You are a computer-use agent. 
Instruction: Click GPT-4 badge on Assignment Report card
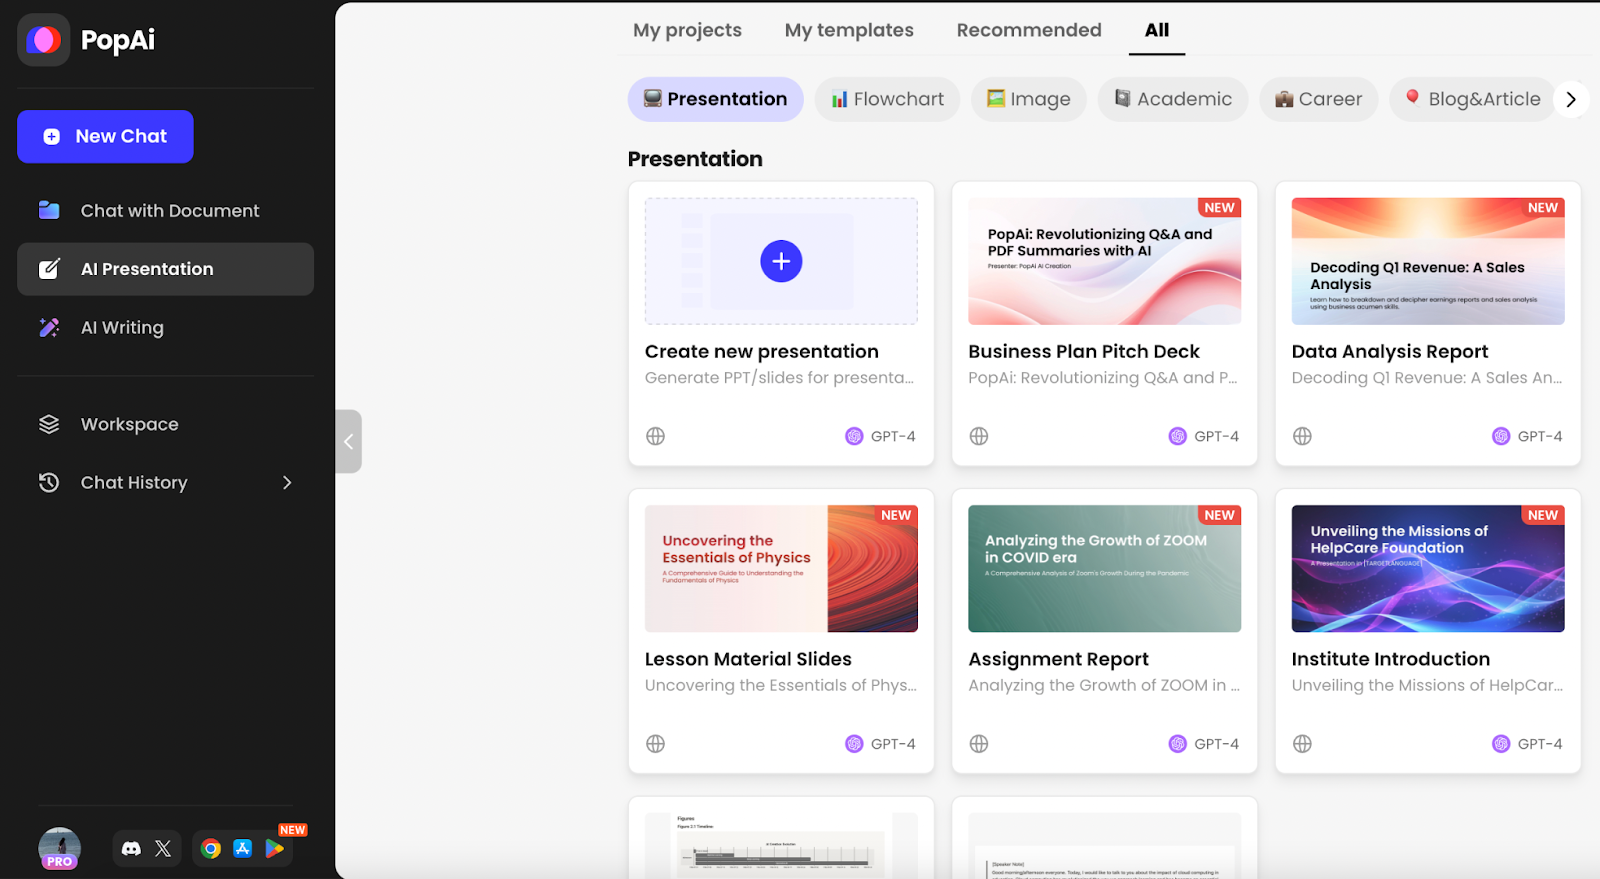1204,744
